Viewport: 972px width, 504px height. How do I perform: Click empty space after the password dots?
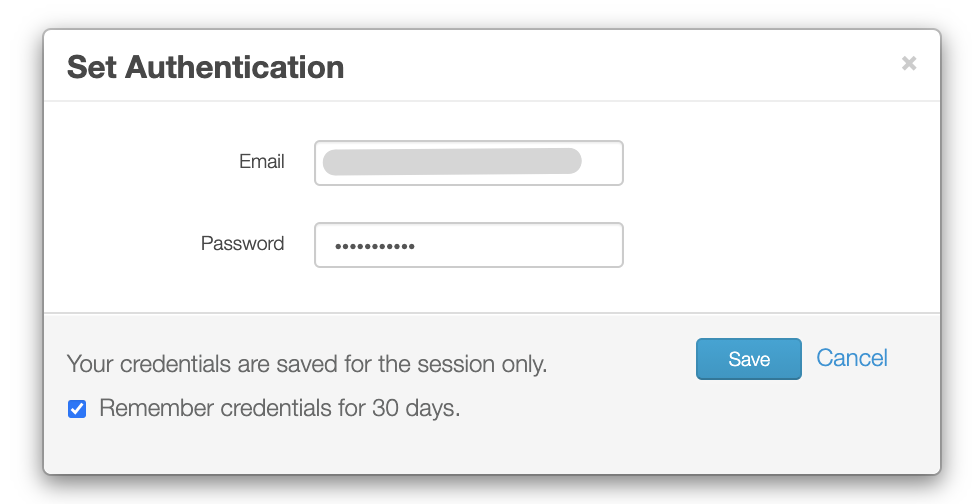tap(518, 245)
